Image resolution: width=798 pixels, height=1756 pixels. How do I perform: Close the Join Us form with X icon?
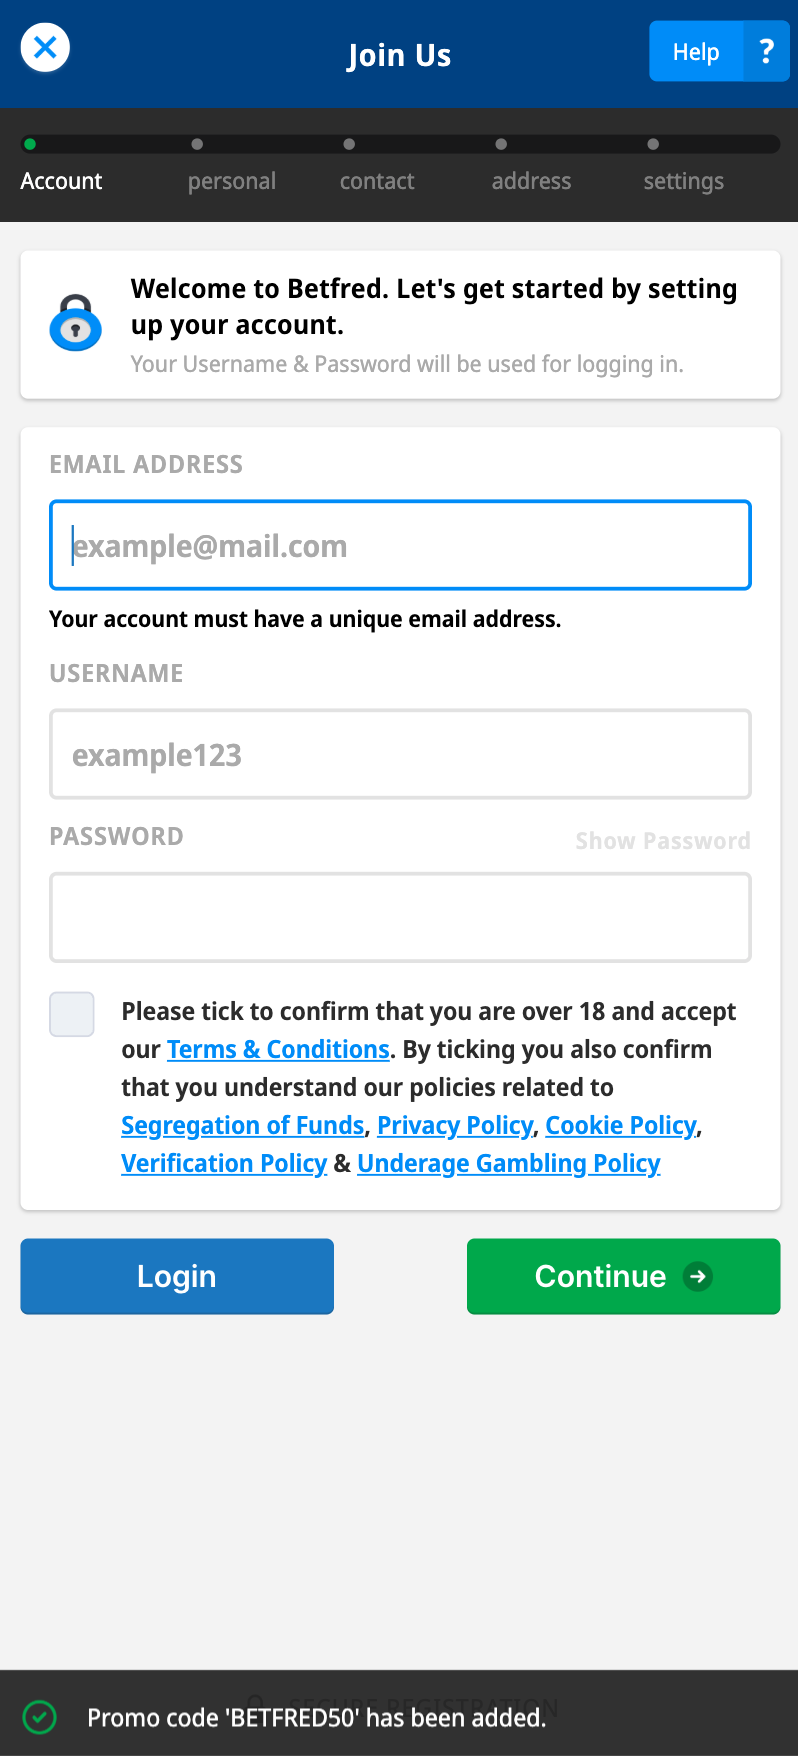coord(45,47)
